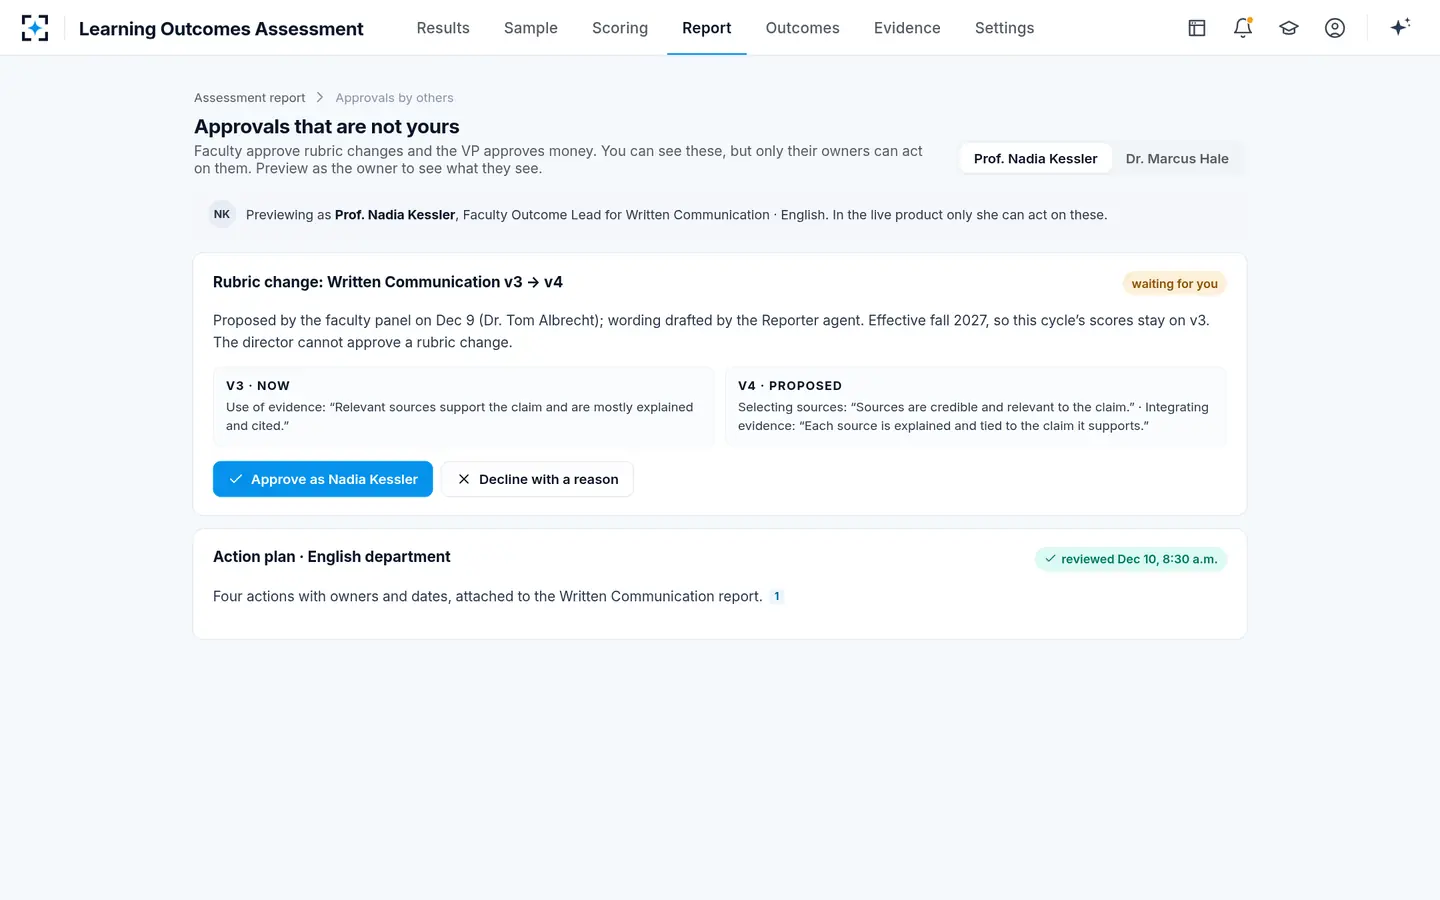Preview as Dr. Marcus Hale

click(1177, 158)
